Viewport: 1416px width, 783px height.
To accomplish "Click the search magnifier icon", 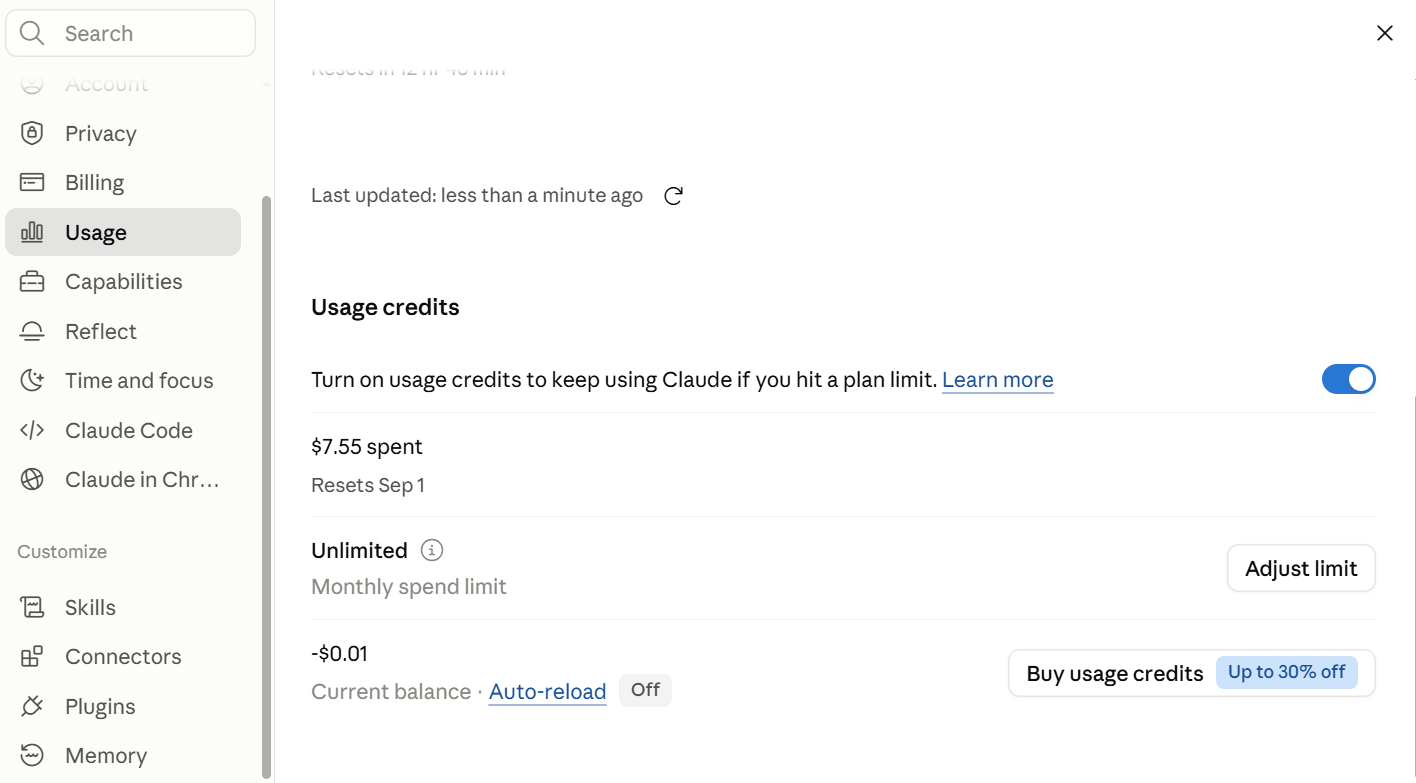I will [32, 33].
